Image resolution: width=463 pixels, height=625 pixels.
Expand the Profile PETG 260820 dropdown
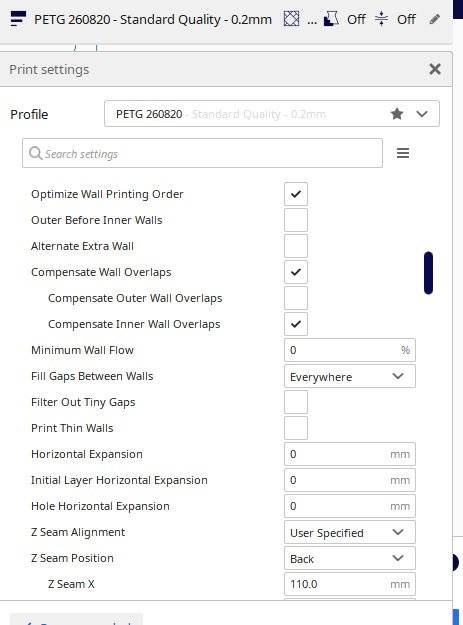272,114
